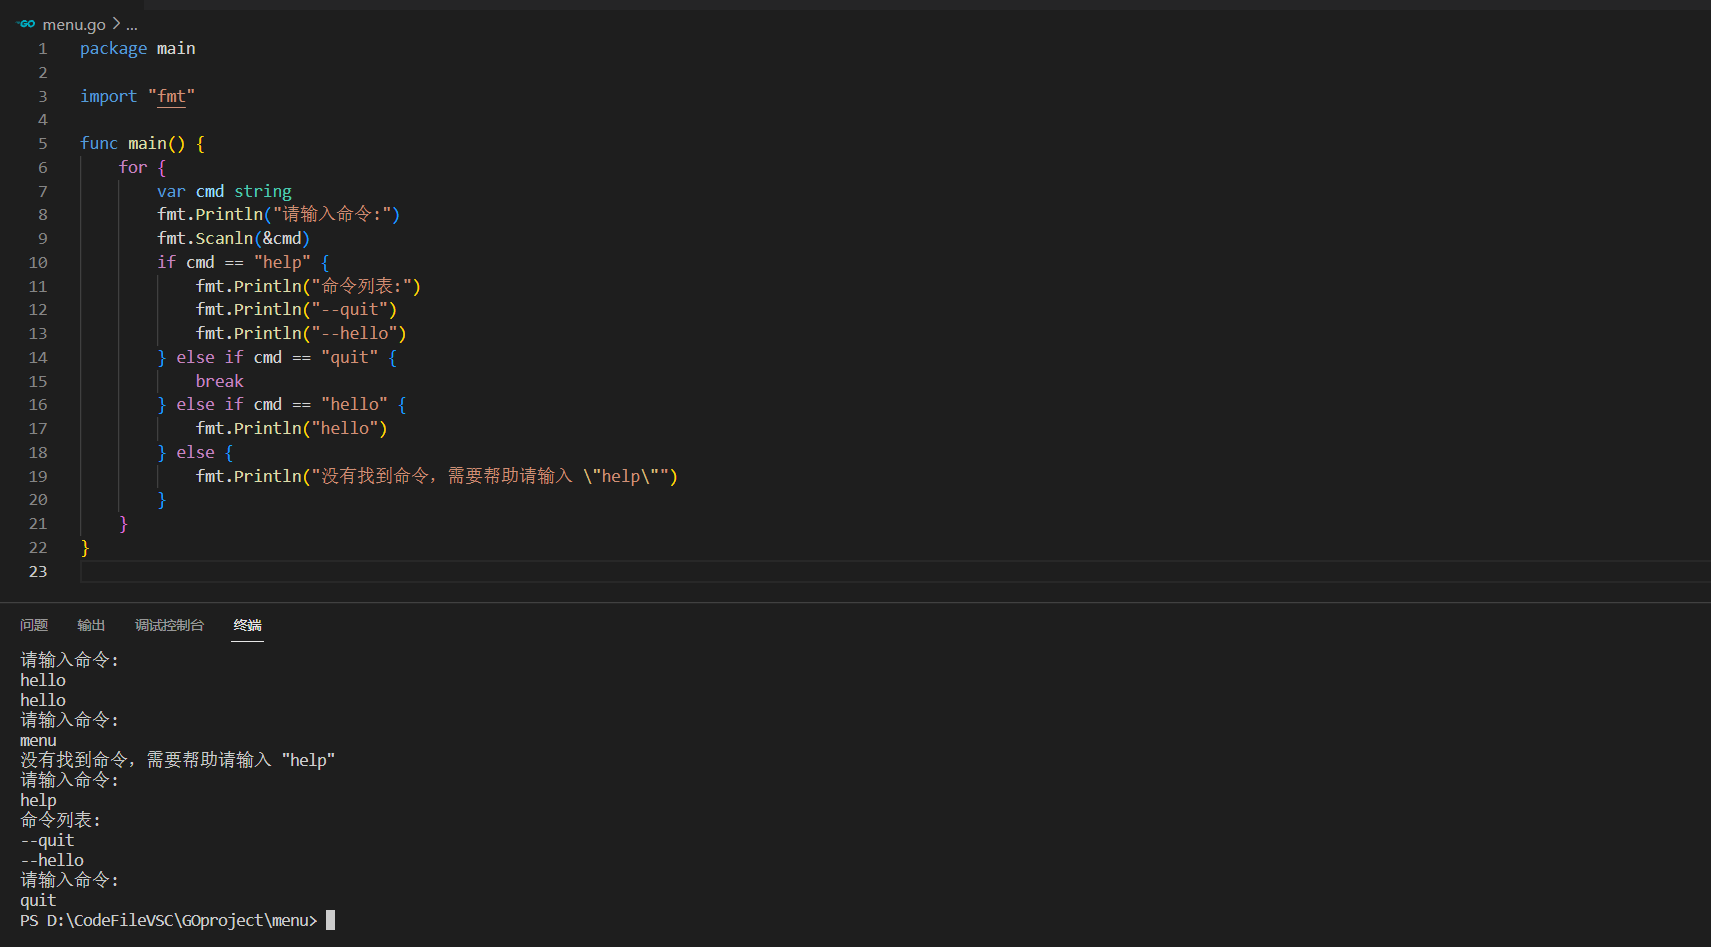Click the closing brace on line 22

point(85,547)
